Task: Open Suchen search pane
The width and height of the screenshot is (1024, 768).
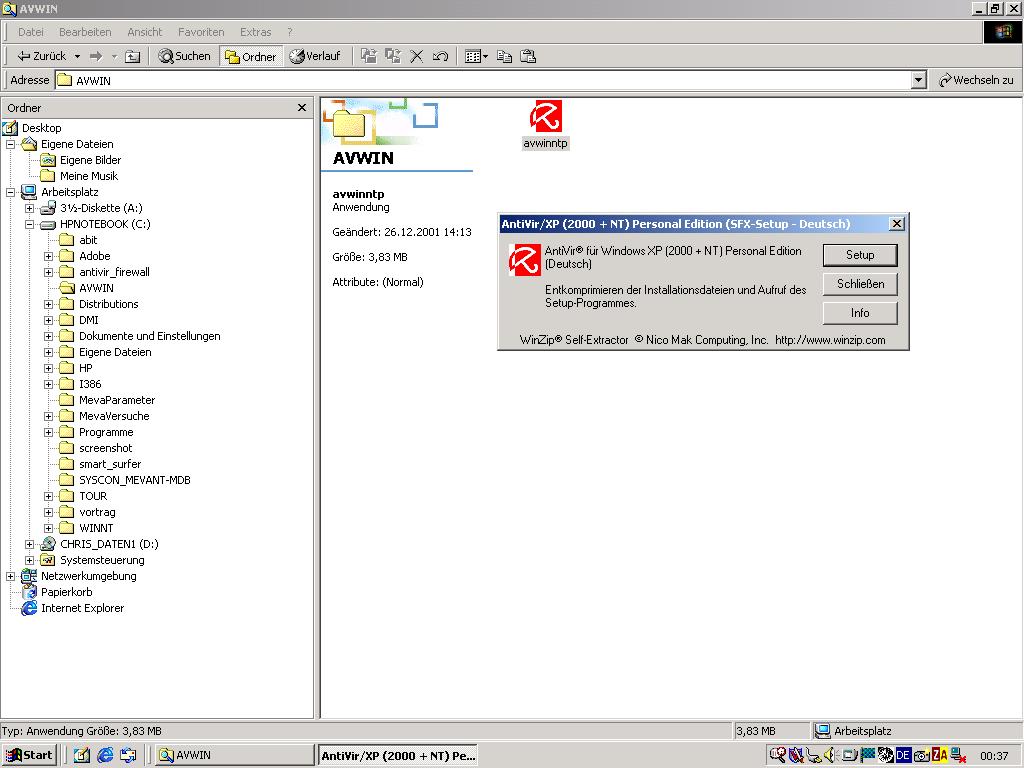Action: (x=185, y=57)
